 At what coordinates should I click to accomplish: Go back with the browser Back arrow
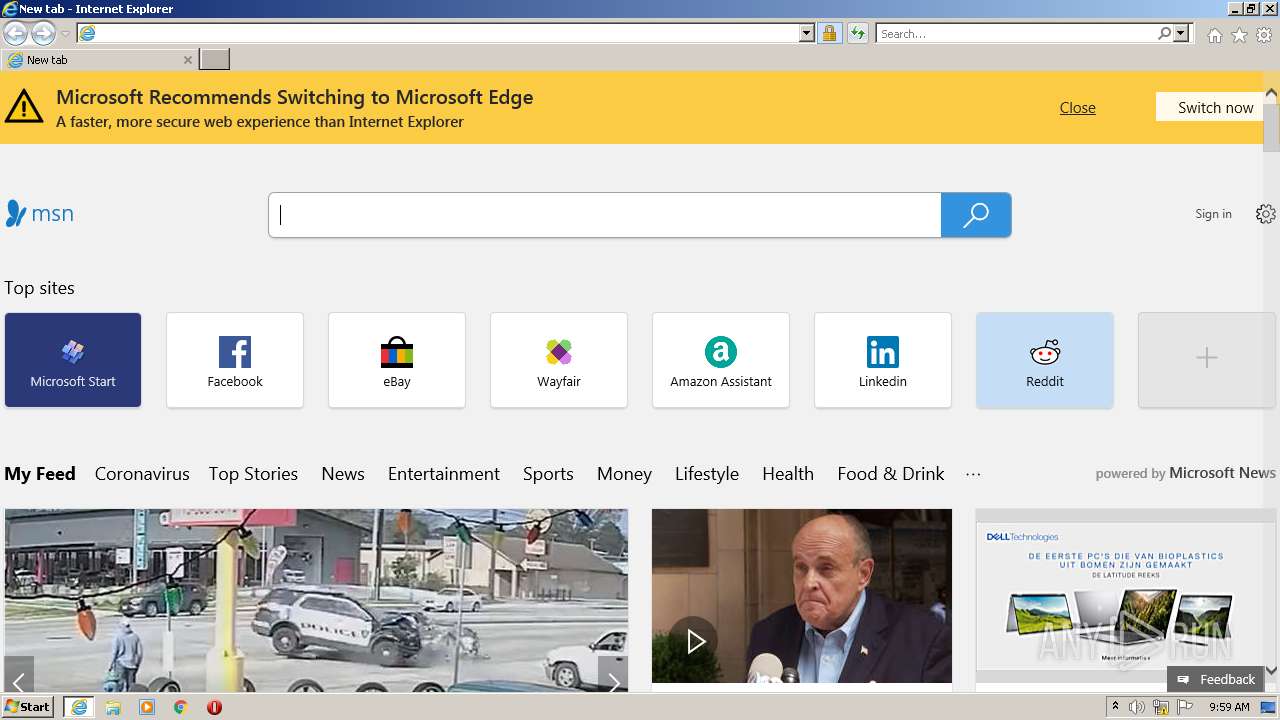click(x=15, y=34)
